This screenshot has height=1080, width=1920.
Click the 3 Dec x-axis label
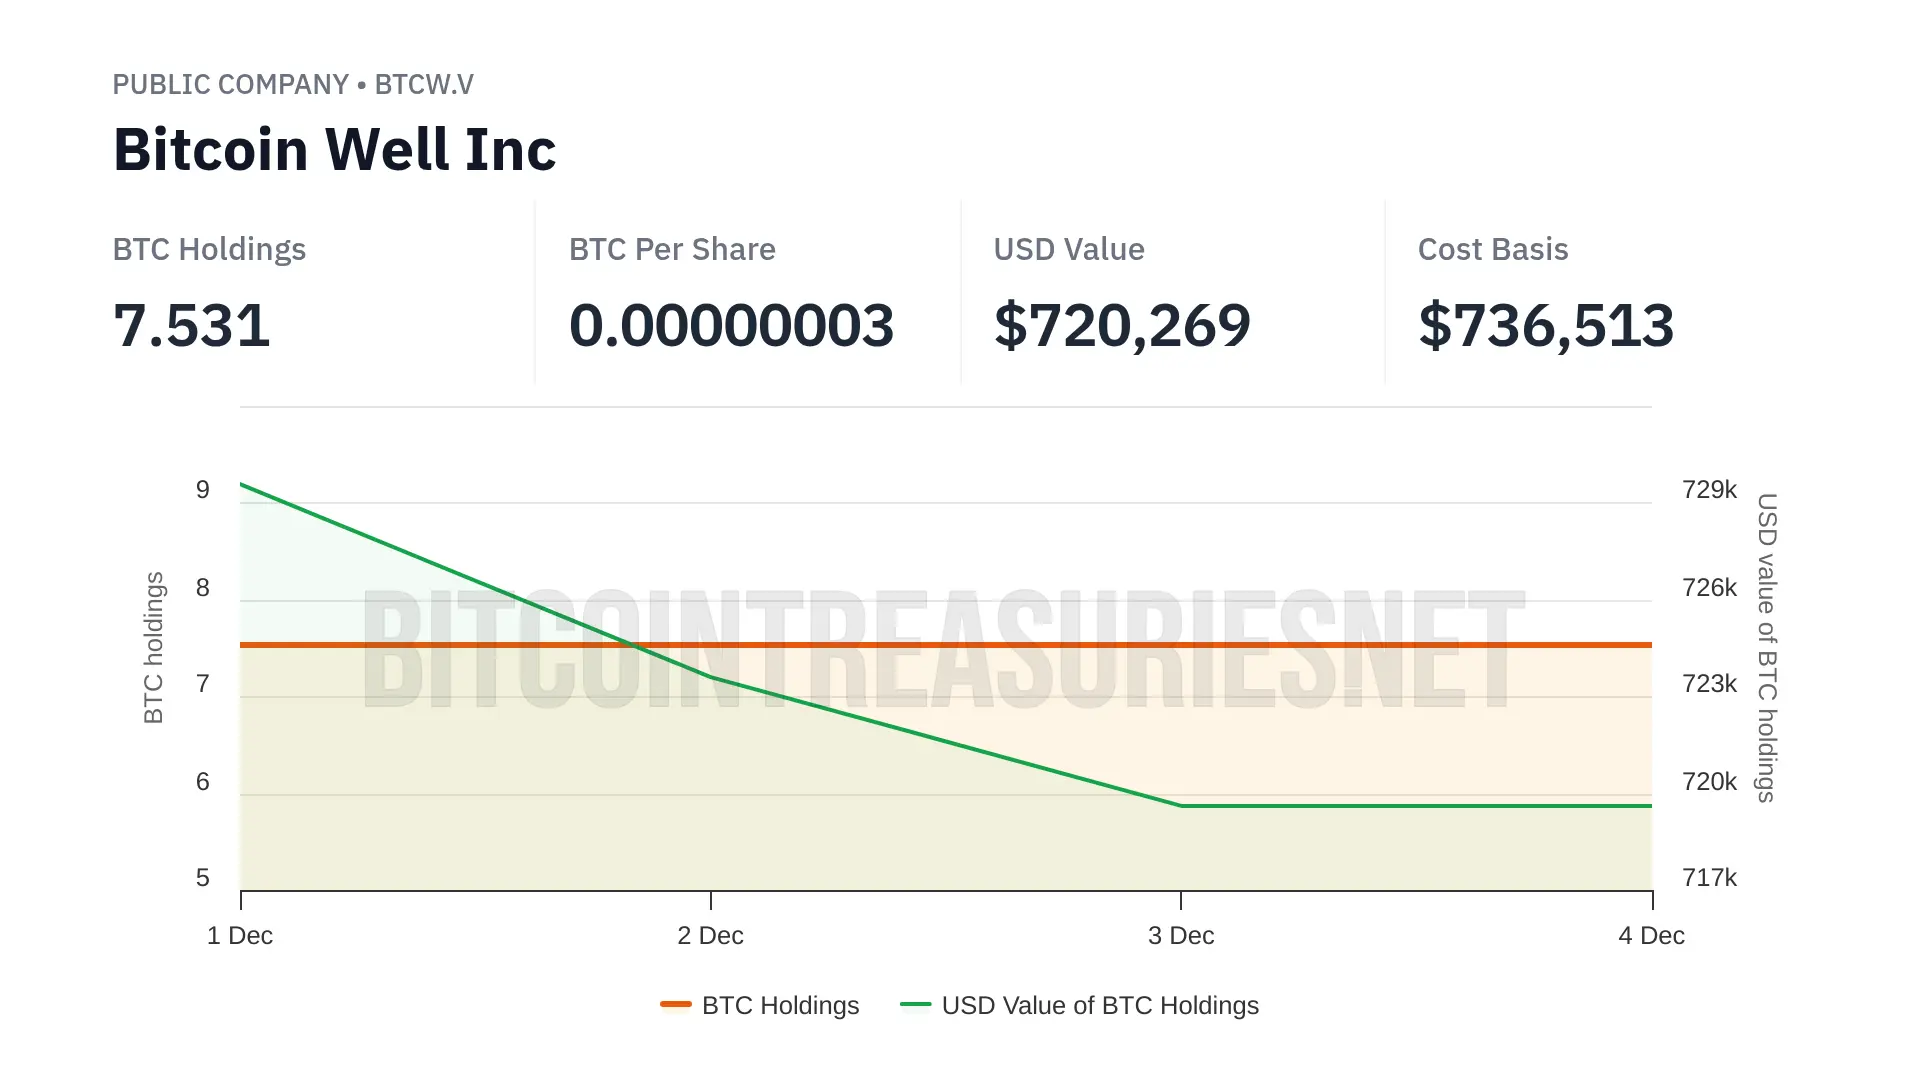pyautogui.click(x=1181, y=936)
